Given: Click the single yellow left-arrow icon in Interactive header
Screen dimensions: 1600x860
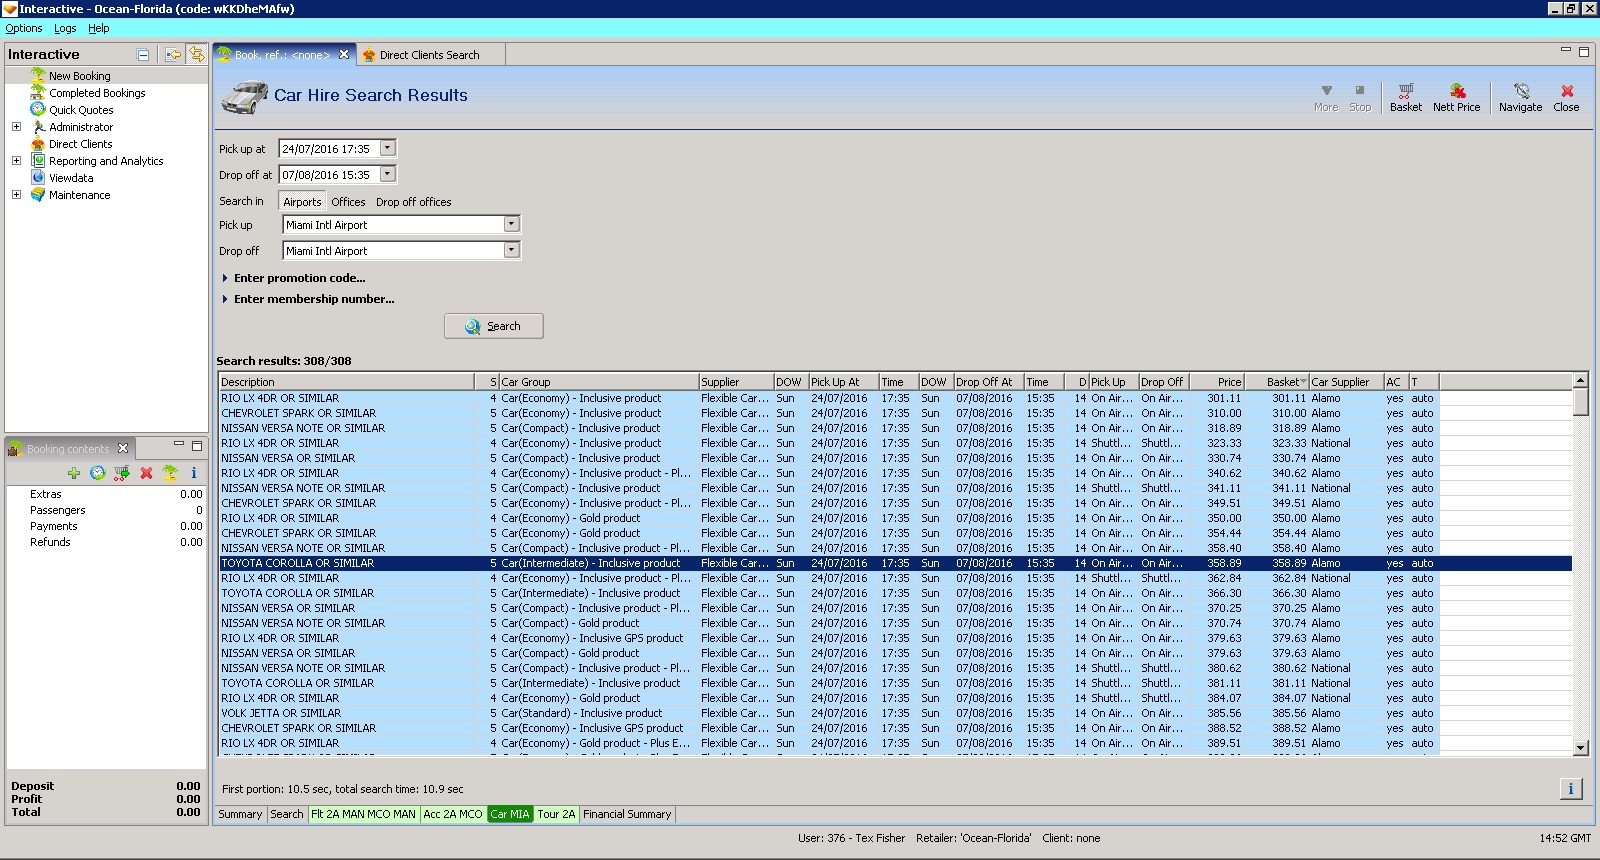Looking at the screenshot, I should 174,55.
